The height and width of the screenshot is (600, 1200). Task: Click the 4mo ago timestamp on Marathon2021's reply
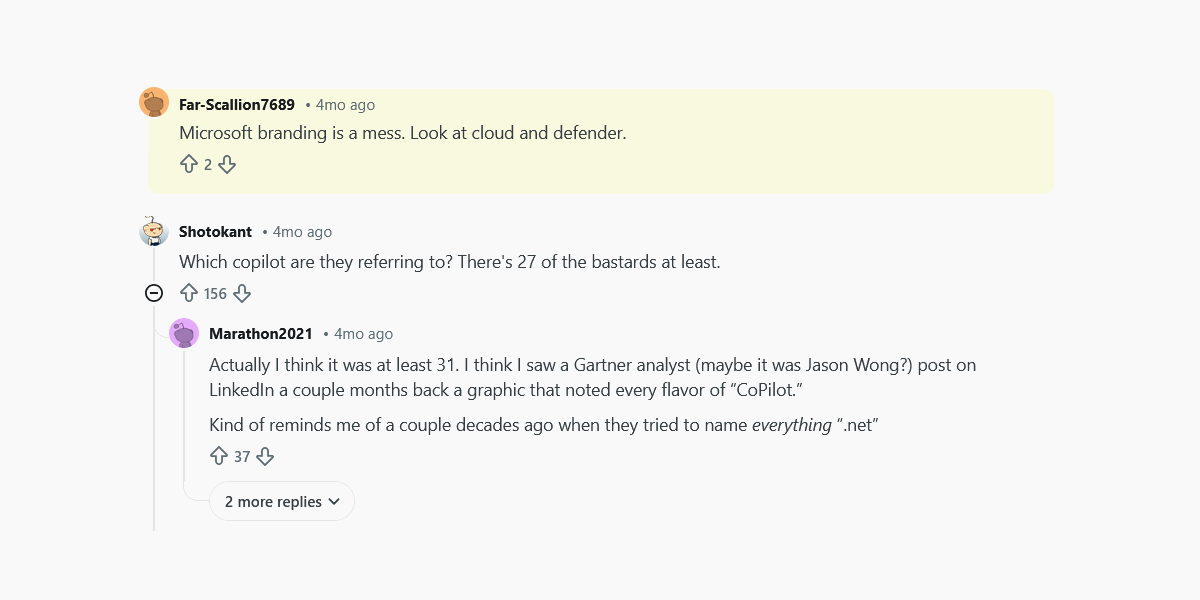click(364, 333)
